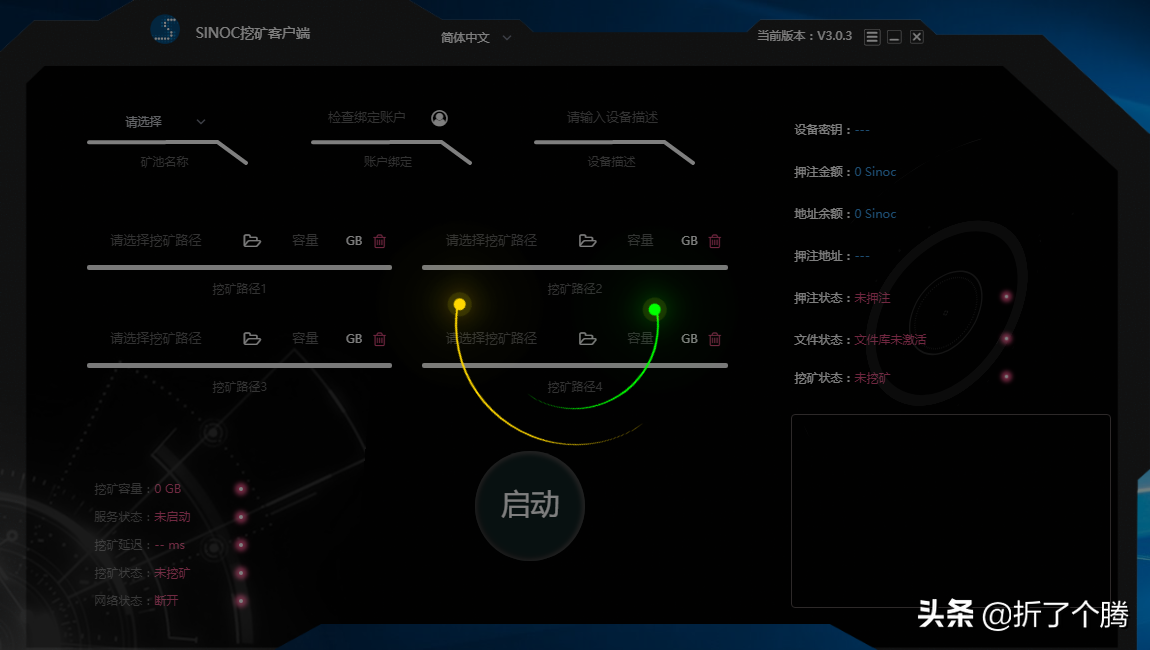Click the account user icon
Viewport: 1150px width, 650px height.
point(439,117)
